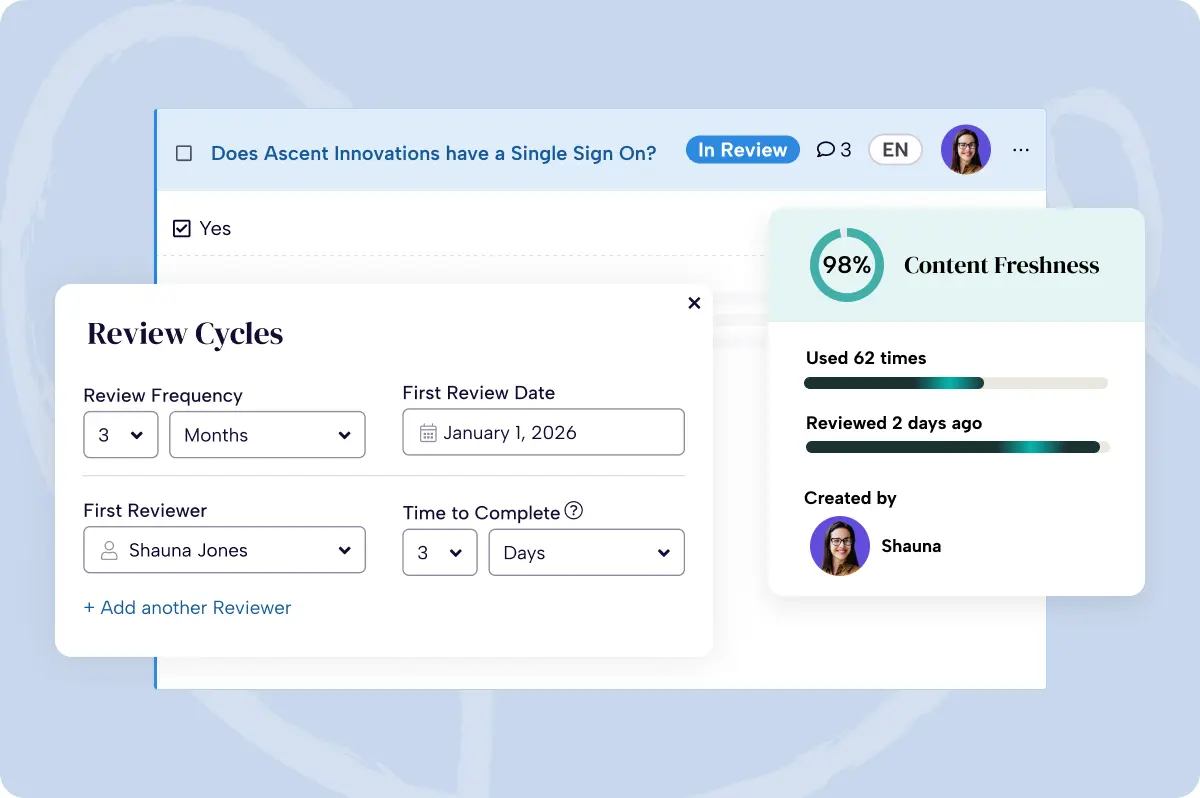Select the question row checkbox
Viewport: 1200px width, 798px height.
click(x=184, y=153)
